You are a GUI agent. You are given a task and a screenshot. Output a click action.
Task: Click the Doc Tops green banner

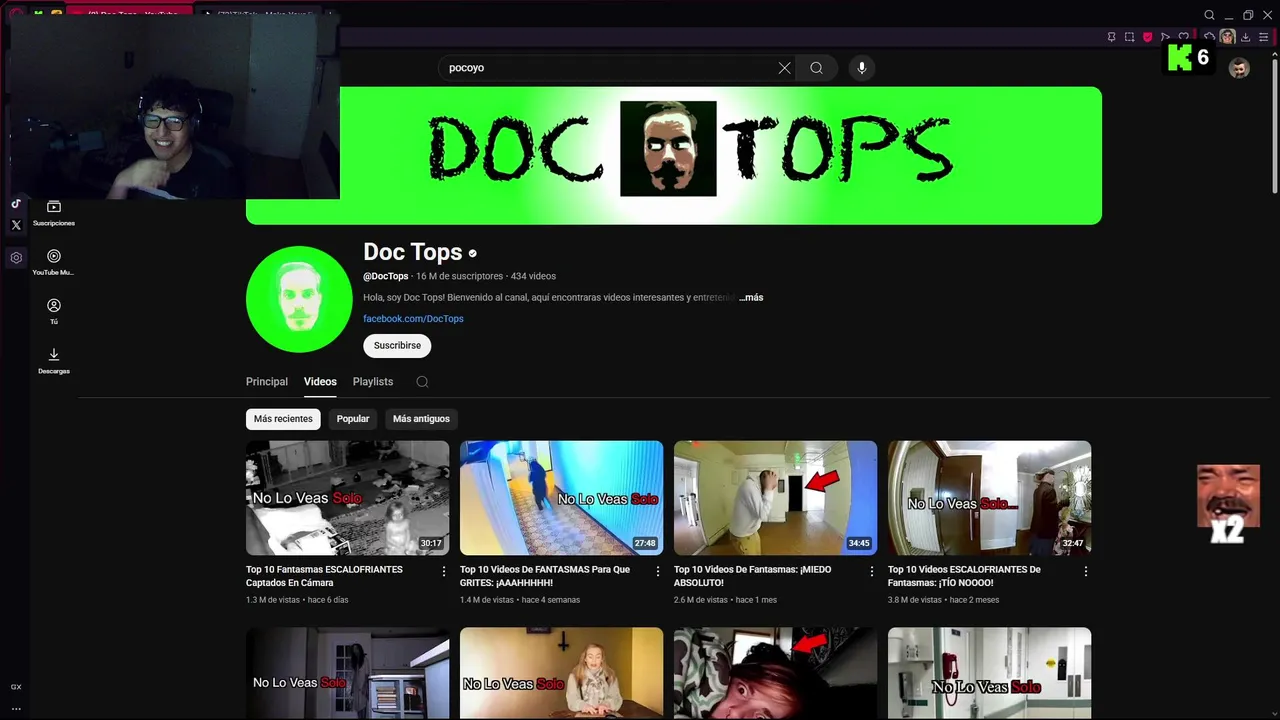pos(674,155)
